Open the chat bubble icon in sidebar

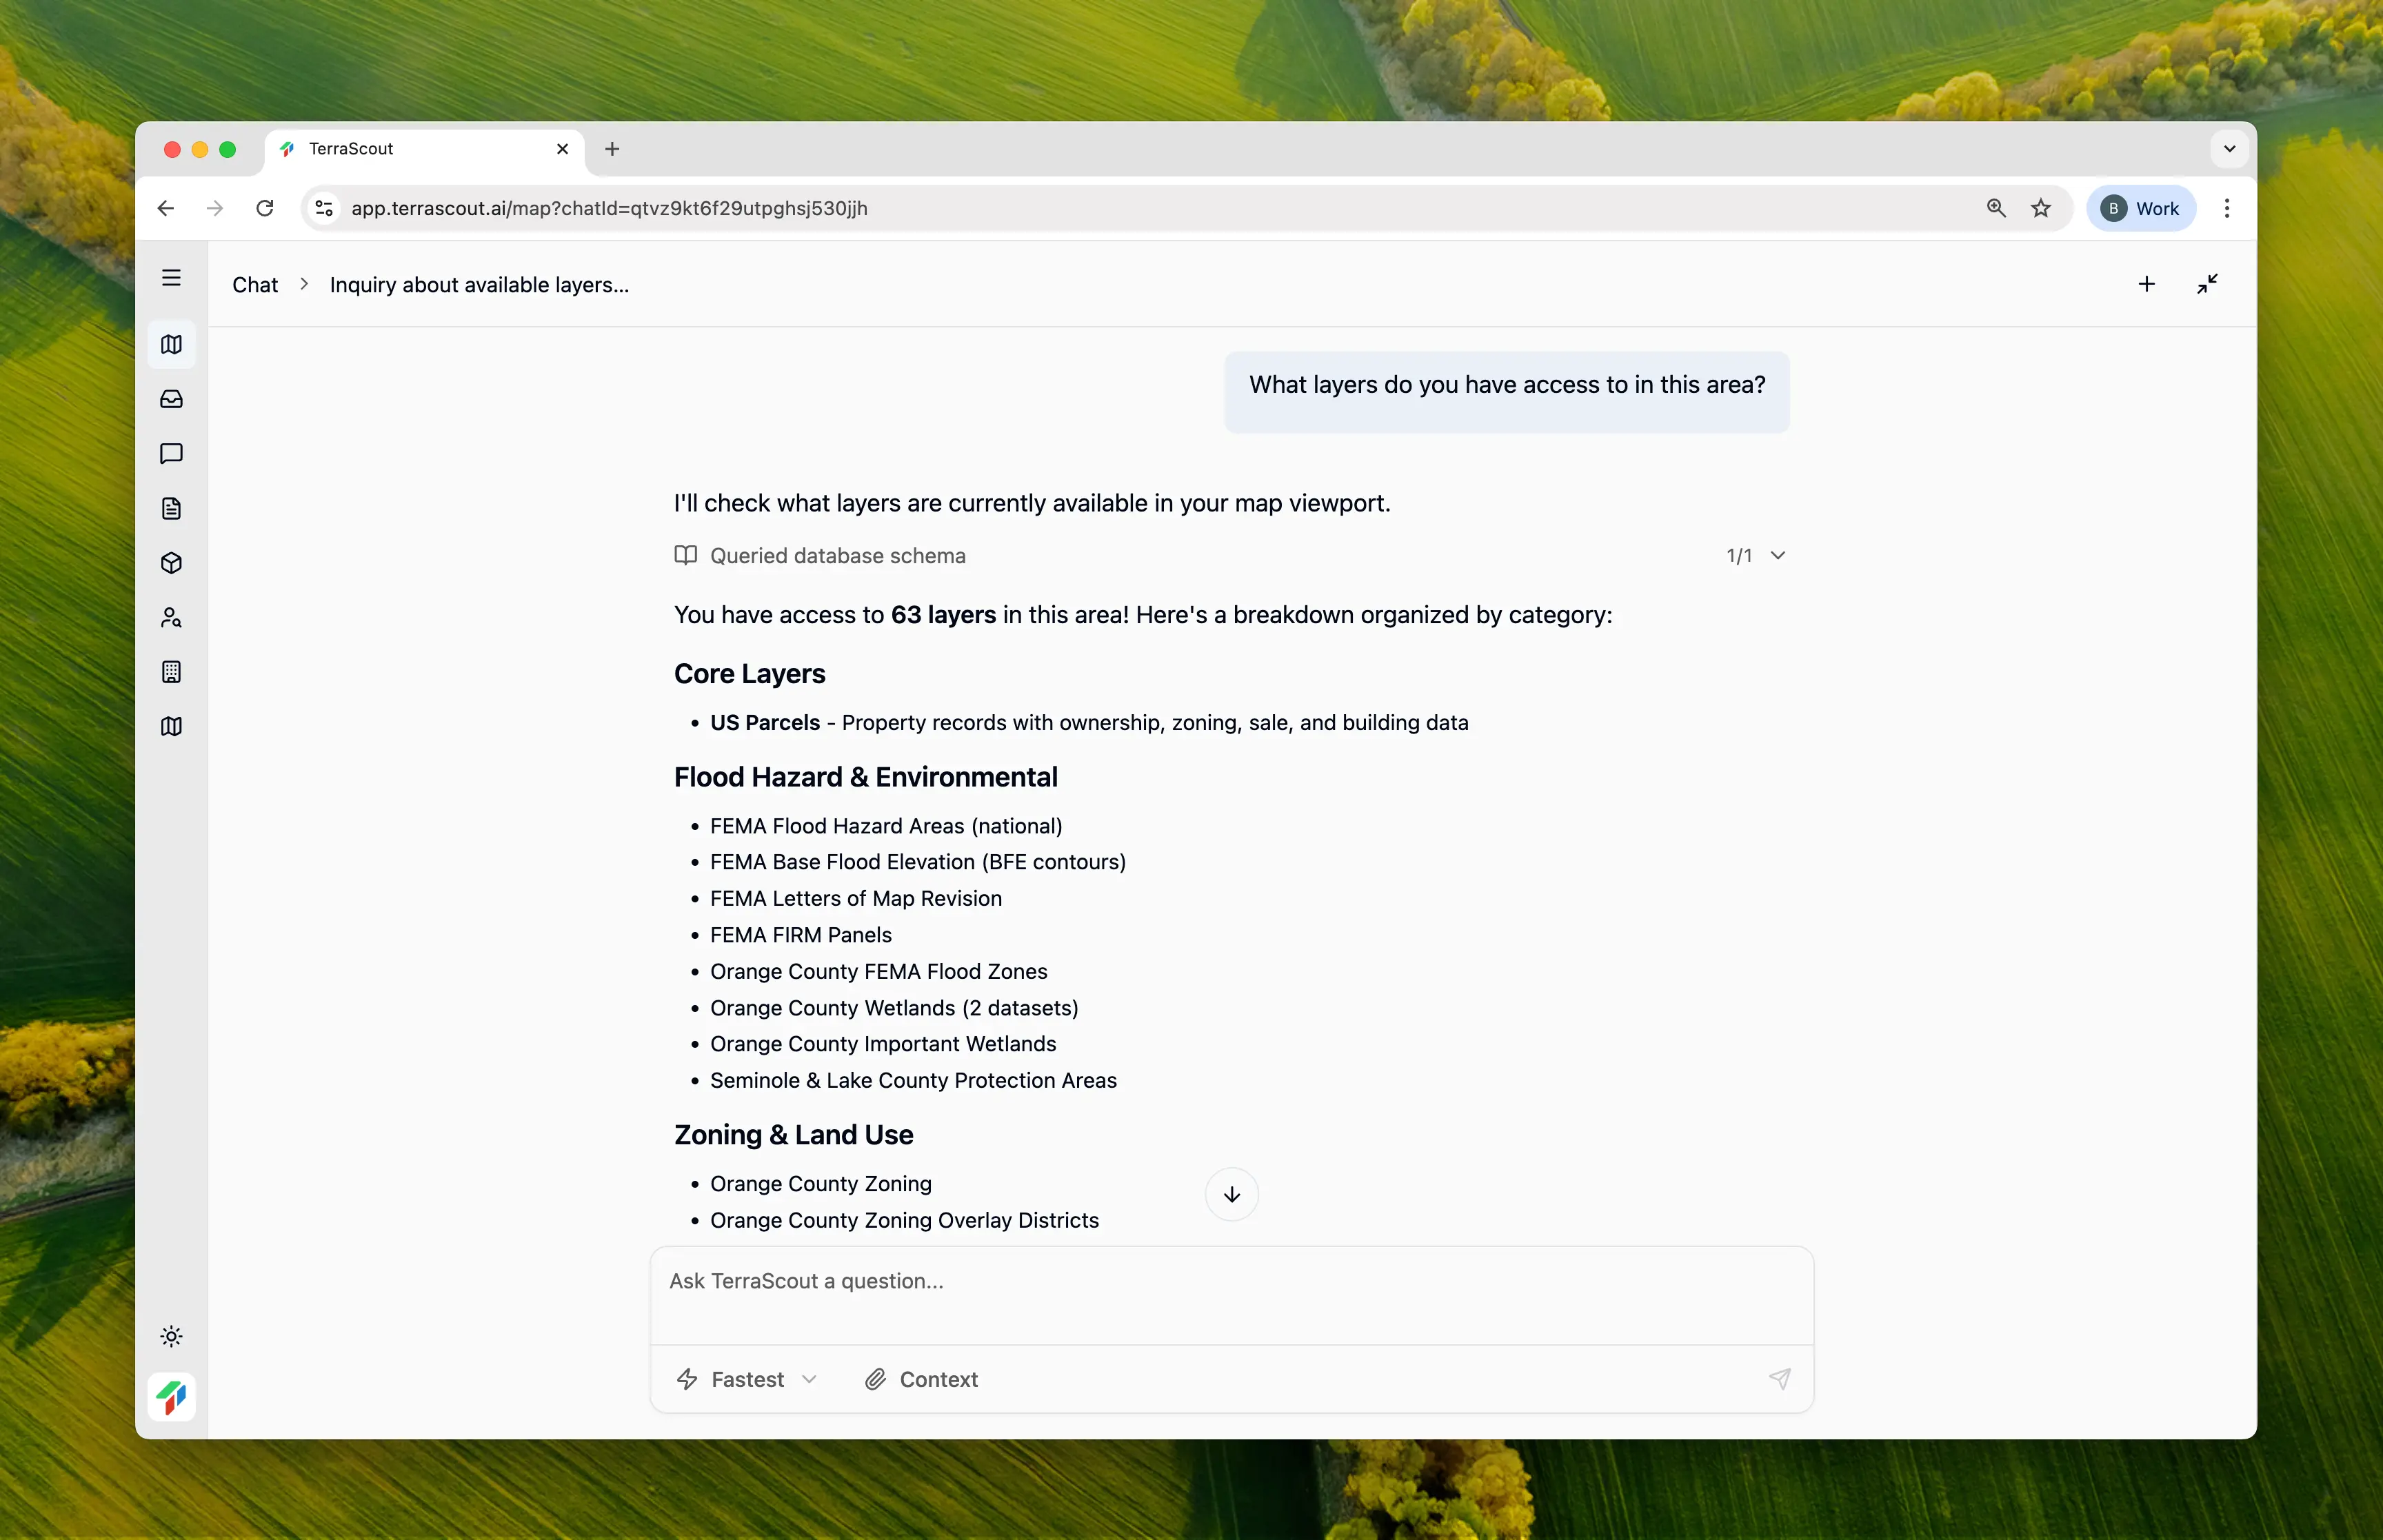click(x=171, y=454)
